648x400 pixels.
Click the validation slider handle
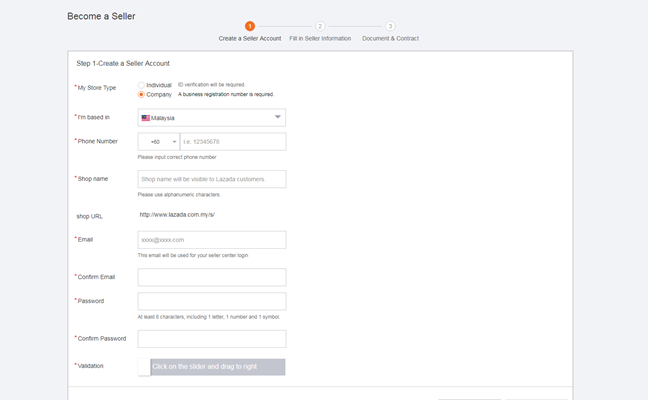tap(144, 367)
